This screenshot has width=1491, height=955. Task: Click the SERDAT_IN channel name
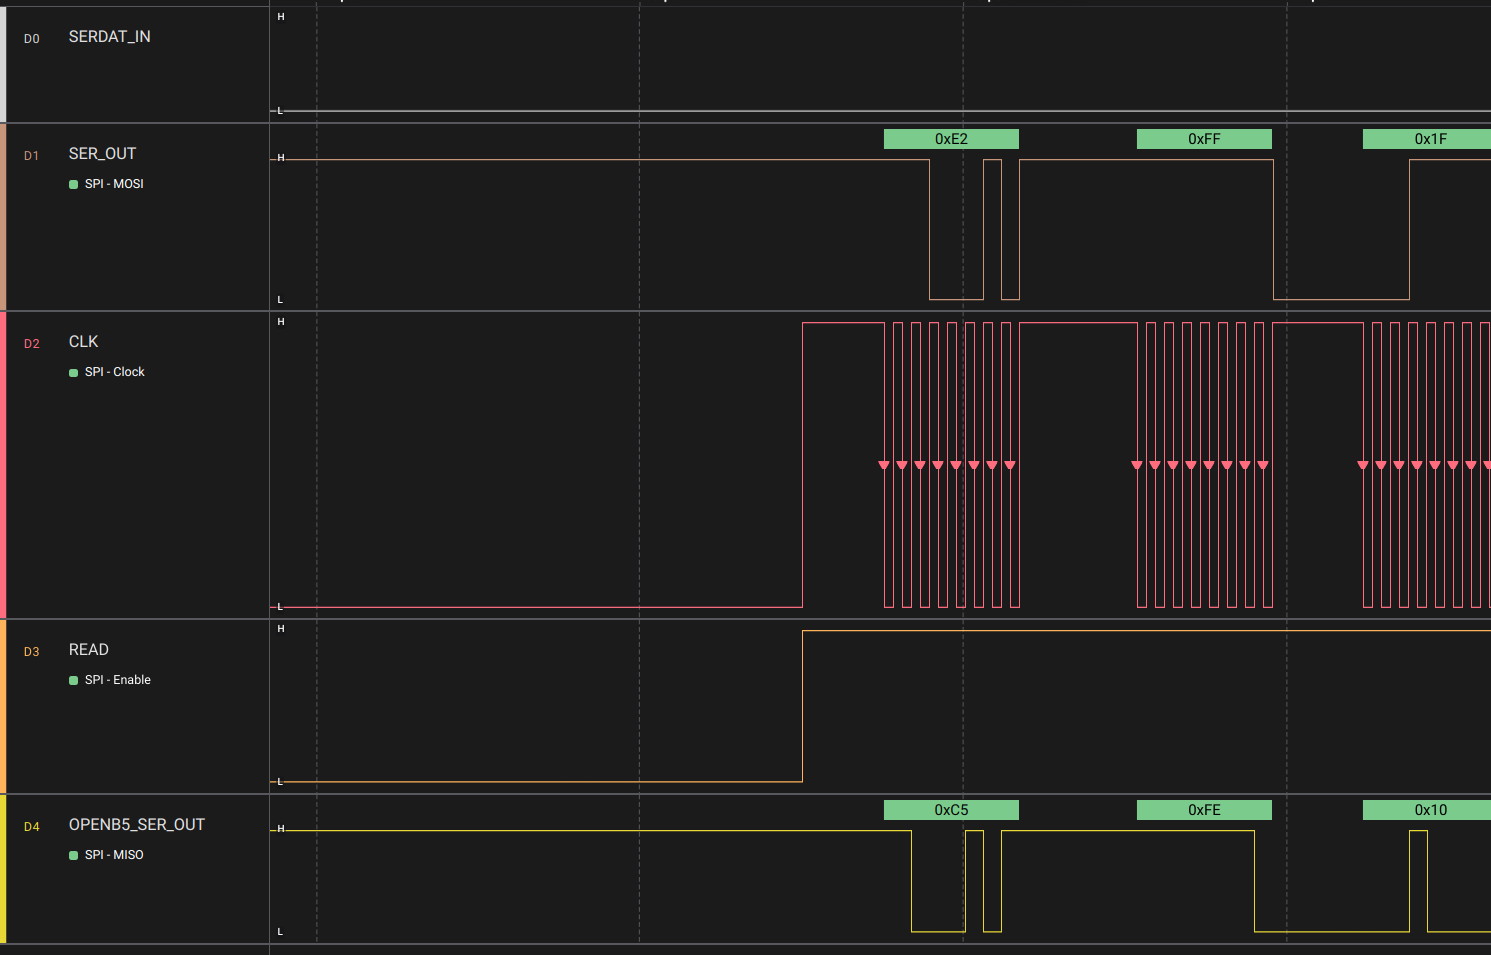109,37
